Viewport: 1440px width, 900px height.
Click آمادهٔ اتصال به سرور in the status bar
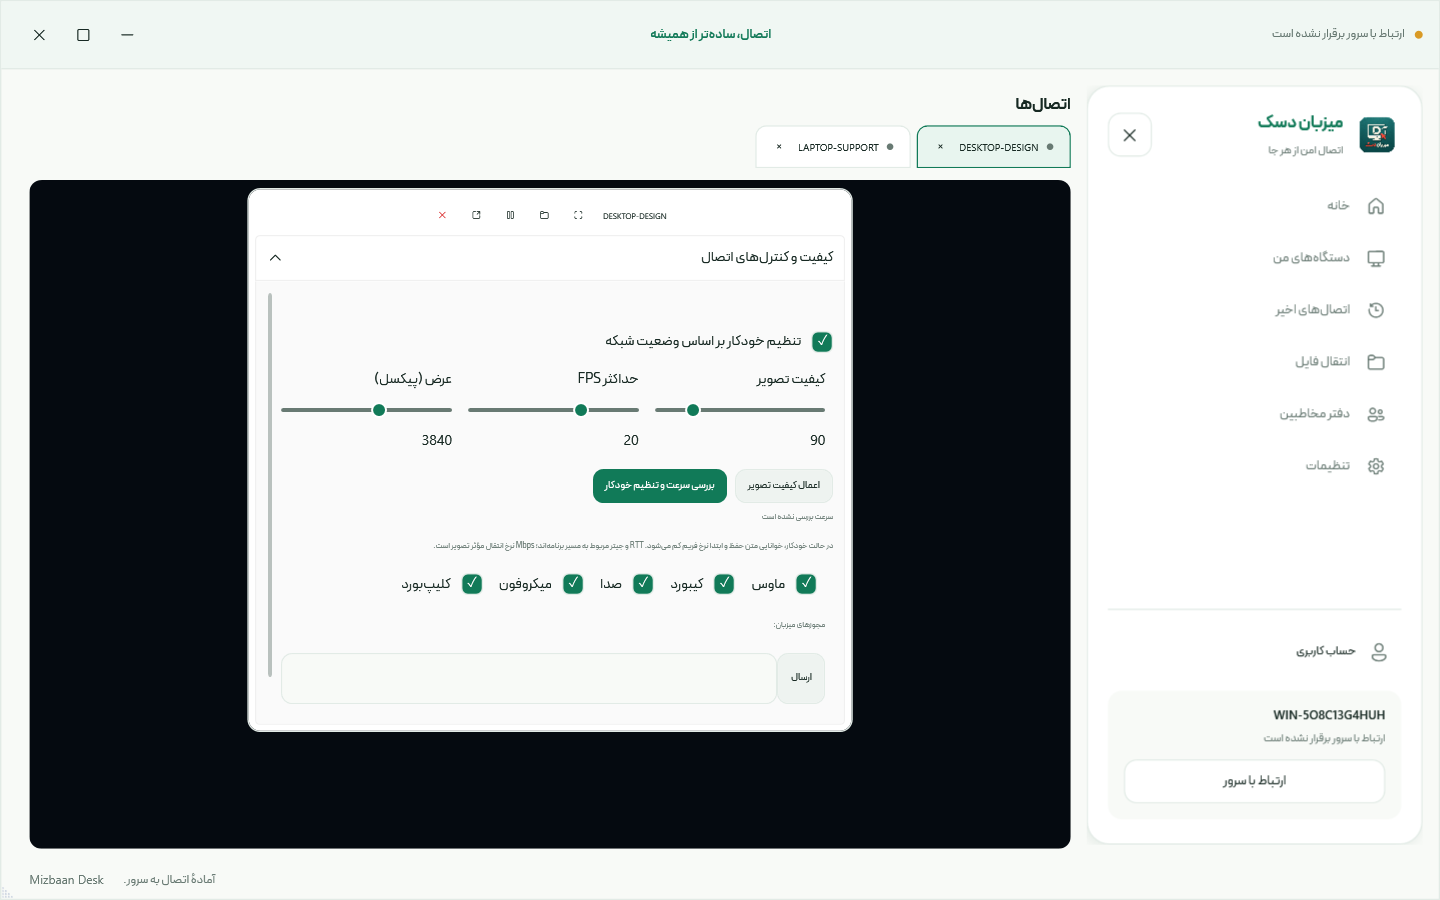pos(170,880)
